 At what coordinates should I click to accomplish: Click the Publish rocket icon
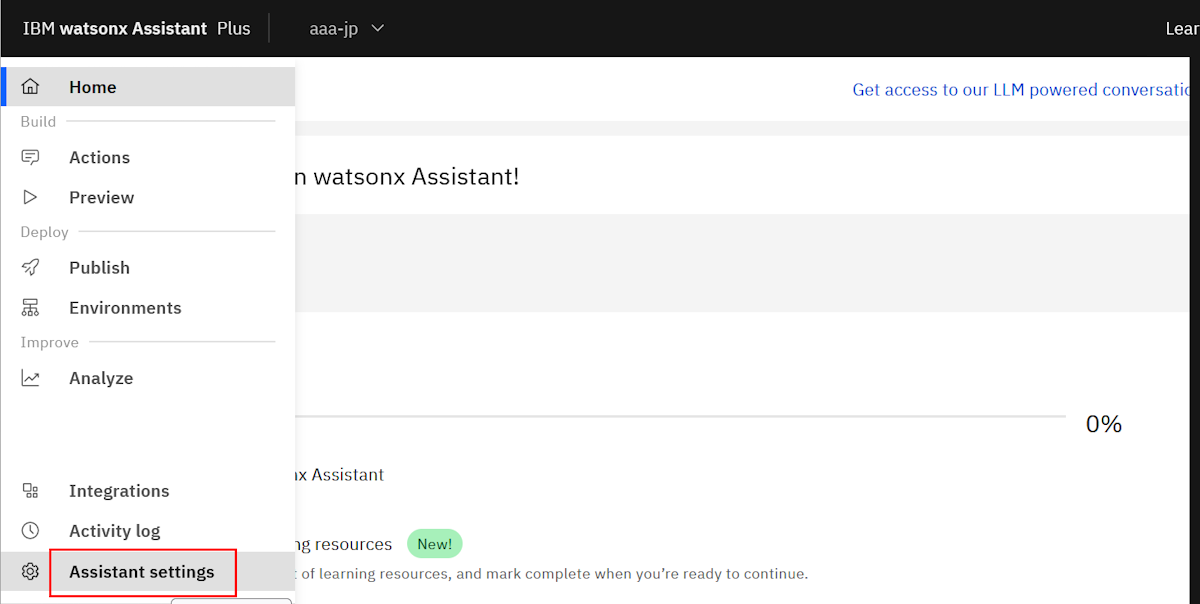[x=31, y=267]
